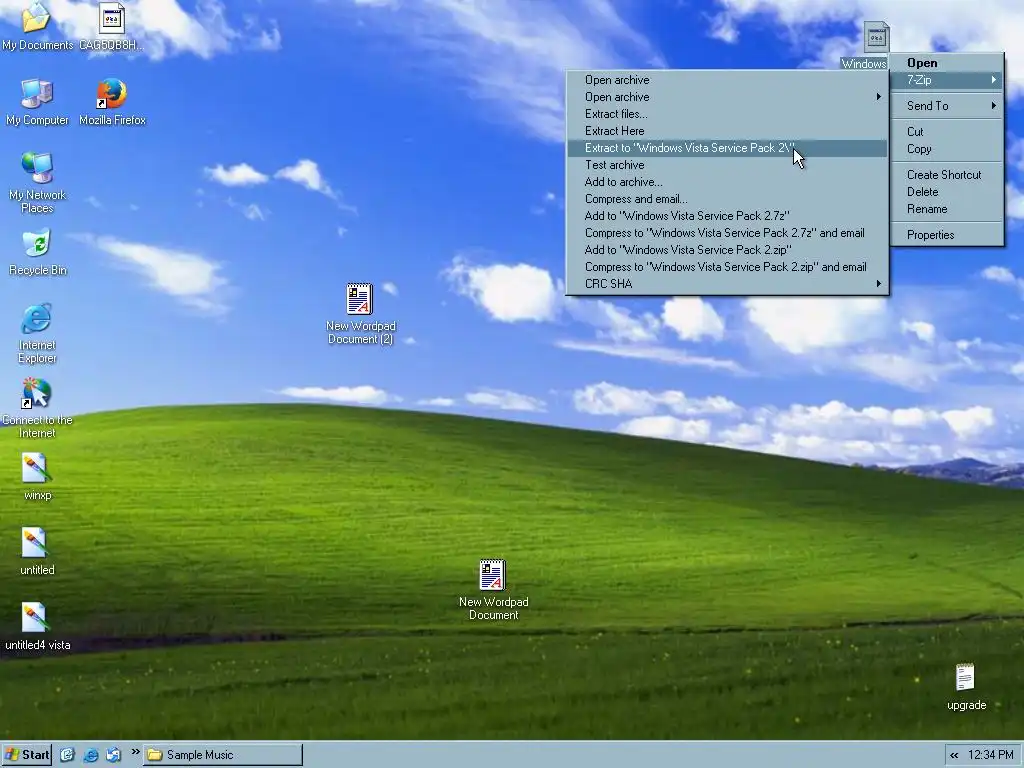1024x768 pixels.
Task: Compress to Service Pack 2.7z and email
Action: pyautogui.click(x=727, y=232)
